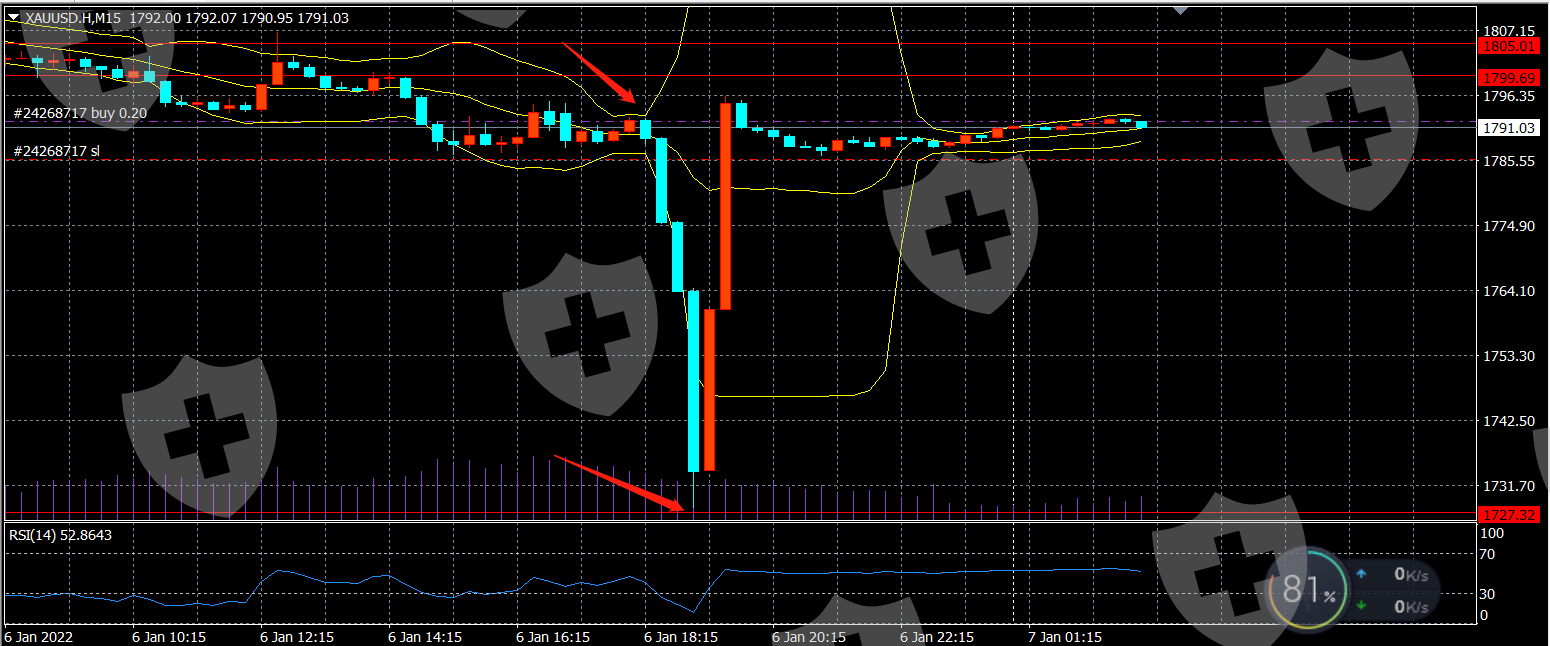The height and width of the screenshot is (646, 1550).
Task: Click the current price label 1791.03 on the price axis
Action: [x=1509, y=128]
